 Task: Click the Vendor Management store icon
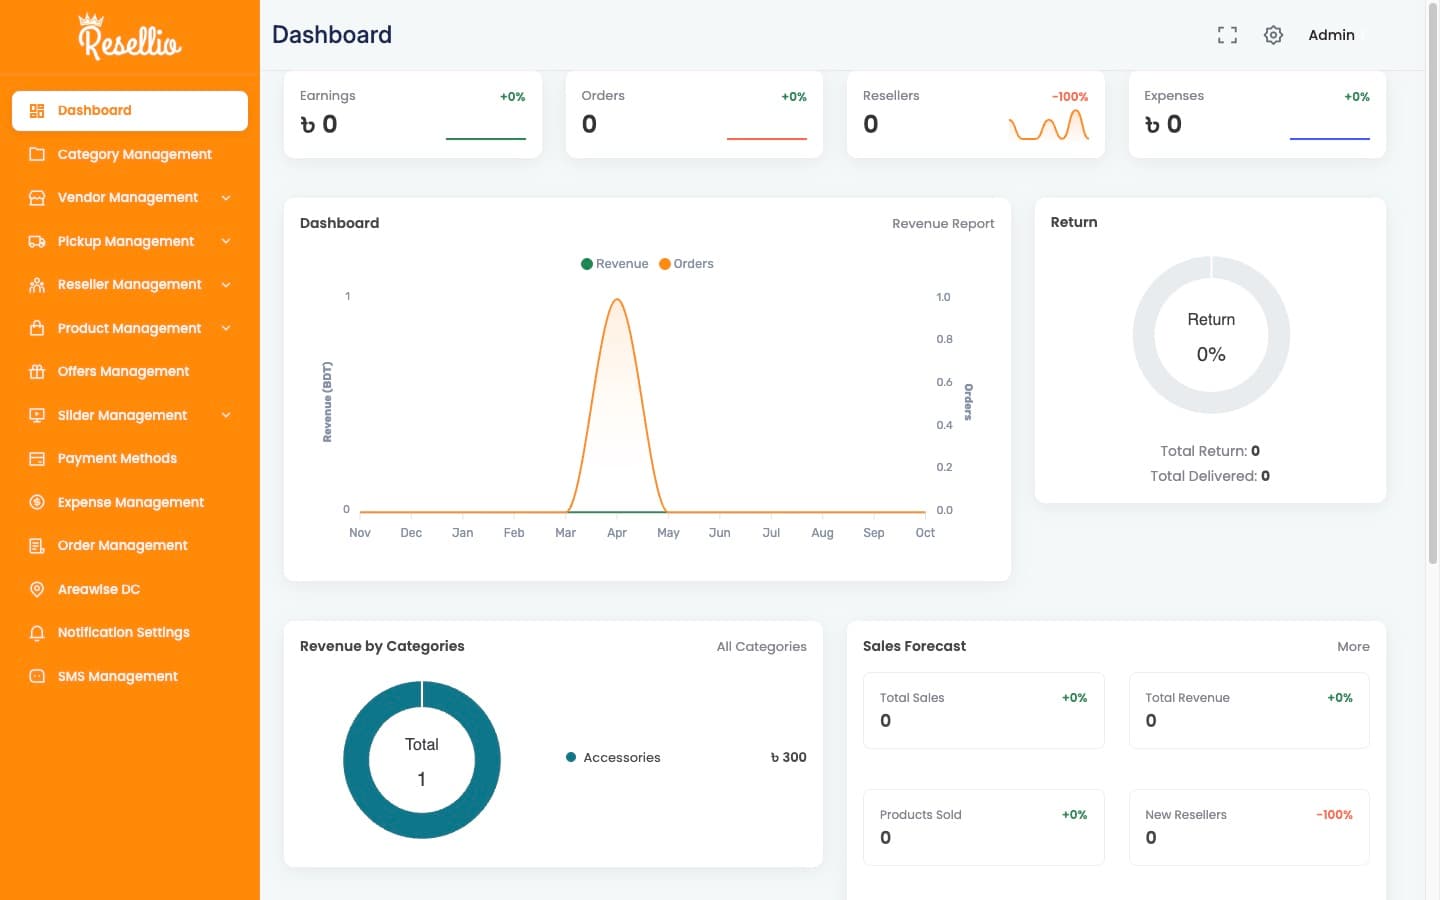(x=37, y=198)
